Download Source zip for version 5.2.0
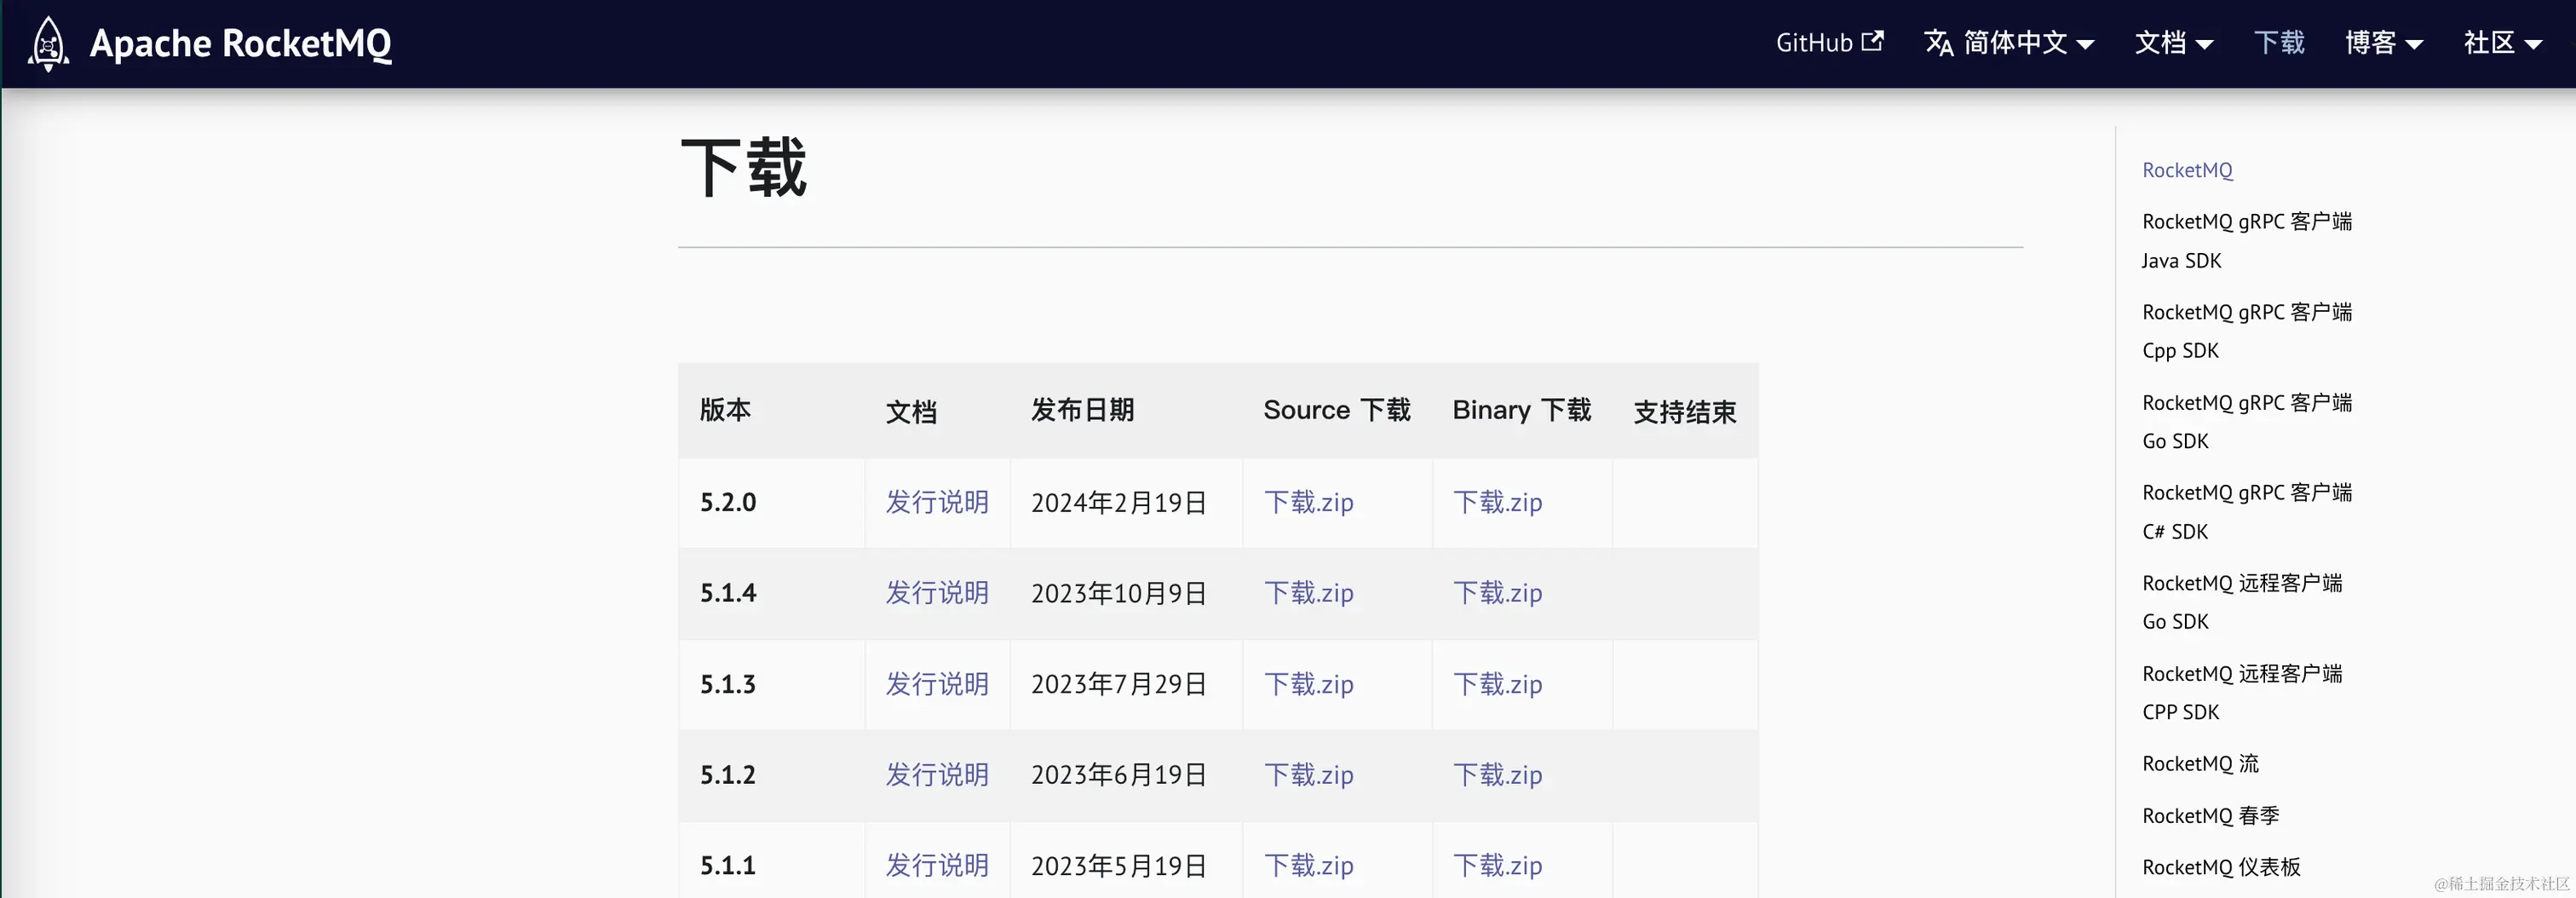This screenshot has width=2576, height=898. tap(1309, 502)
